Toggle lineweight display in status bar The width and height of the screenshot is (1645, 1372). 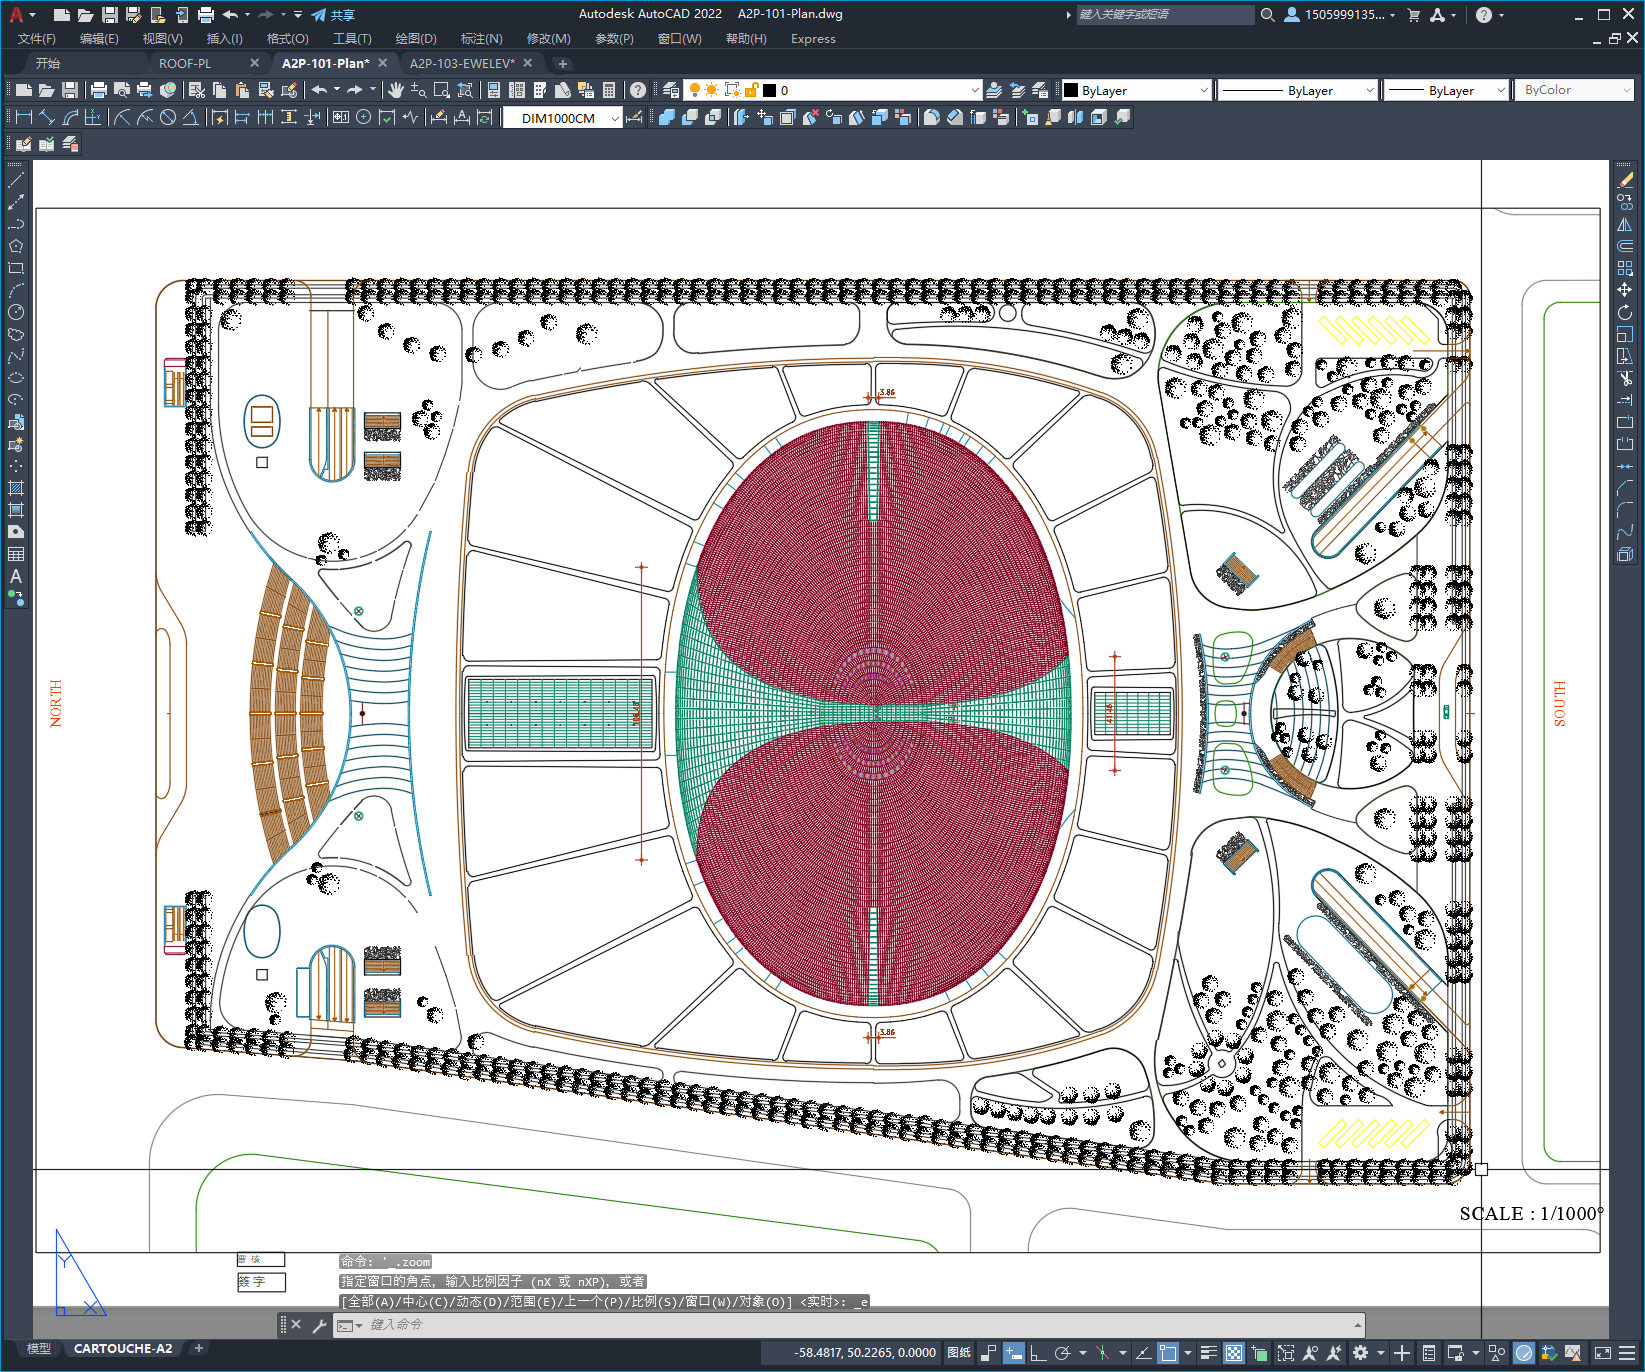(x=1209, y=1353)
